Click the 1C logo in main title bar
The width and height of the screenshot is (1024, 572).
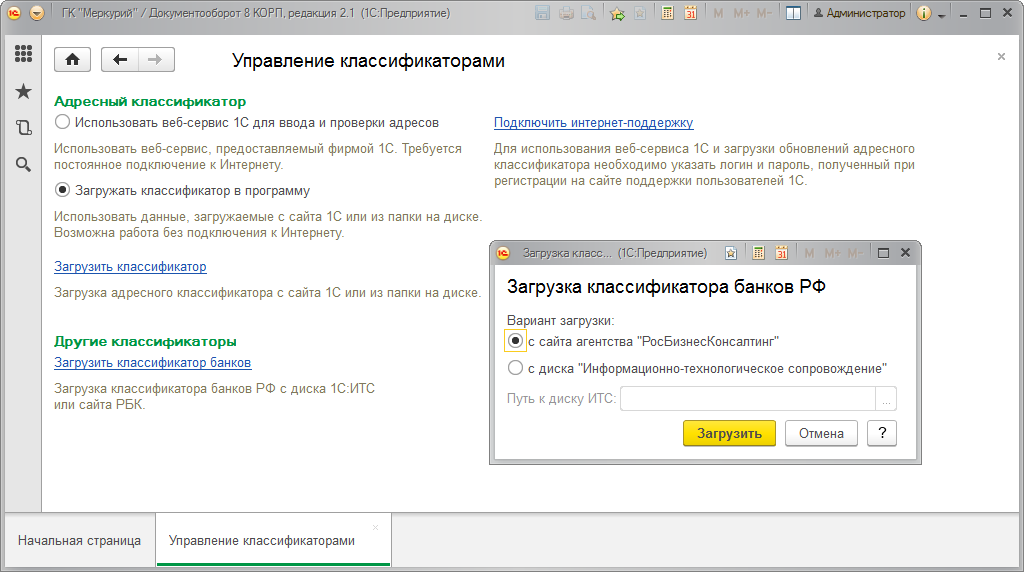click(14, 13)
